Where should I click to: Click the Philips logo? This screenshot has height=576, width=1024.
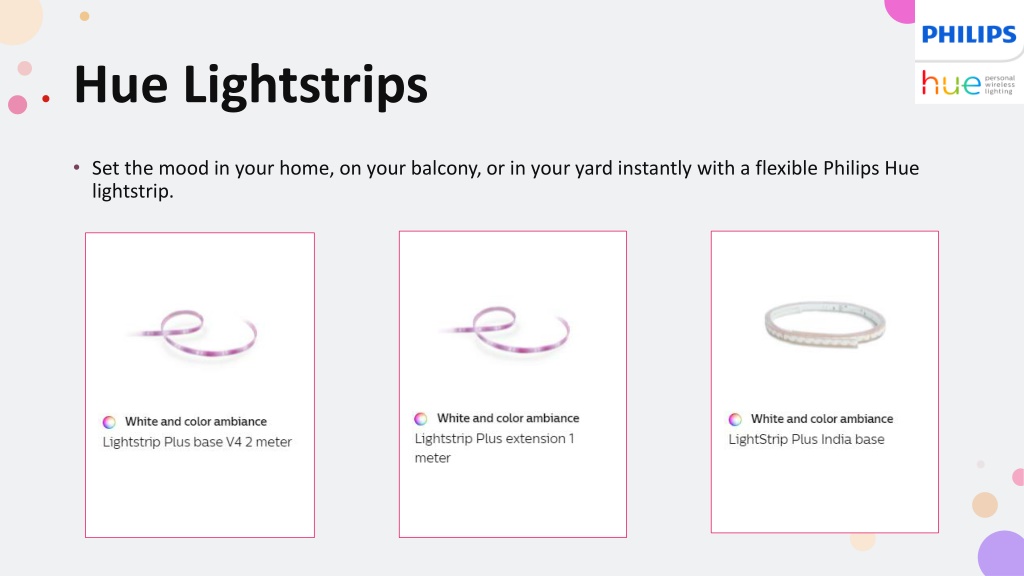click(968, 34)
